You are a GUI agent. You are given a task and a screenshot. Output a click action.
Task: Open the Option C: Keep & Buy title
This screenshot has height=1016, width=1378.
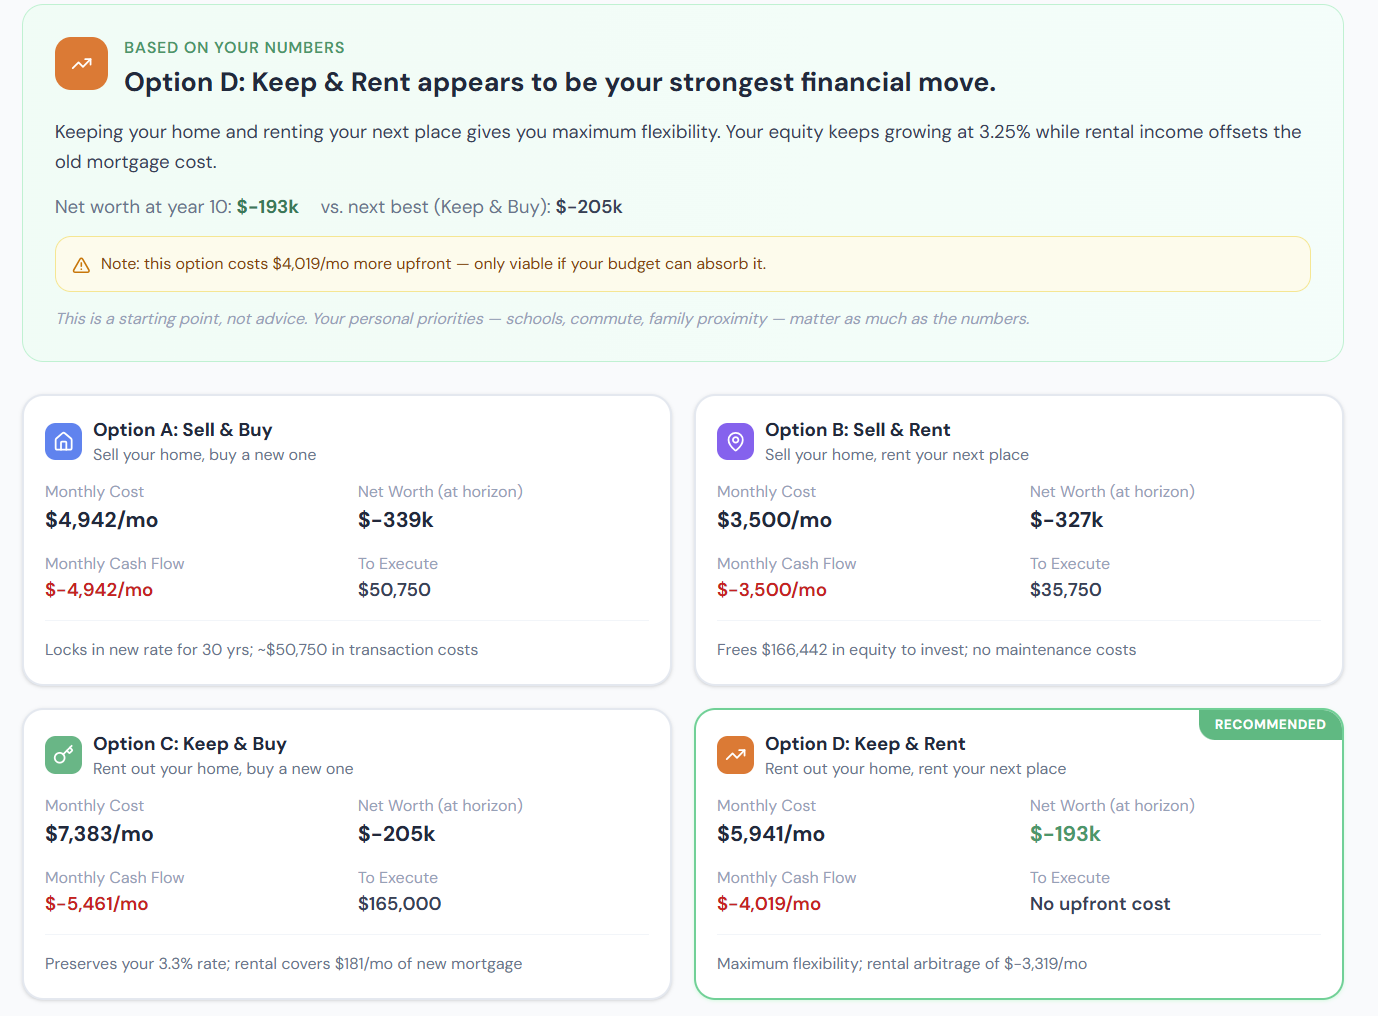[189, 744]
